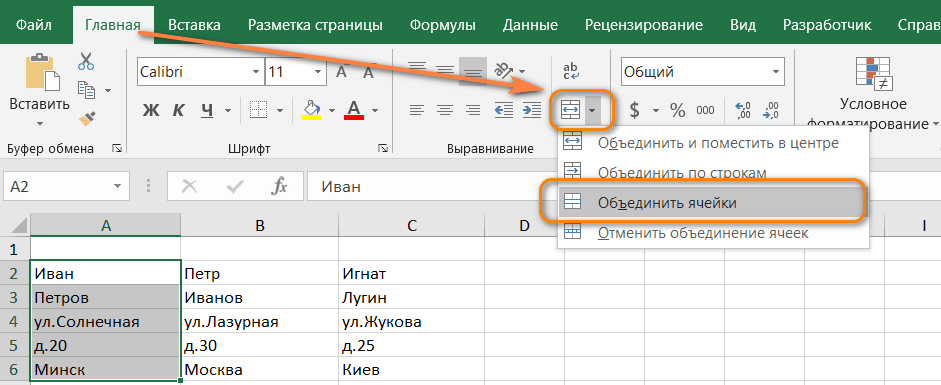Open the Файл tab

(x=34, y=25)
